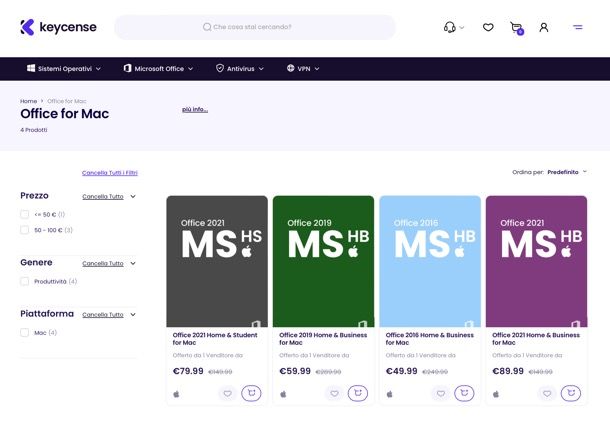The image size is (610, 427).
Task: Check the Mac platform filter
Action: tap(25, 332)
